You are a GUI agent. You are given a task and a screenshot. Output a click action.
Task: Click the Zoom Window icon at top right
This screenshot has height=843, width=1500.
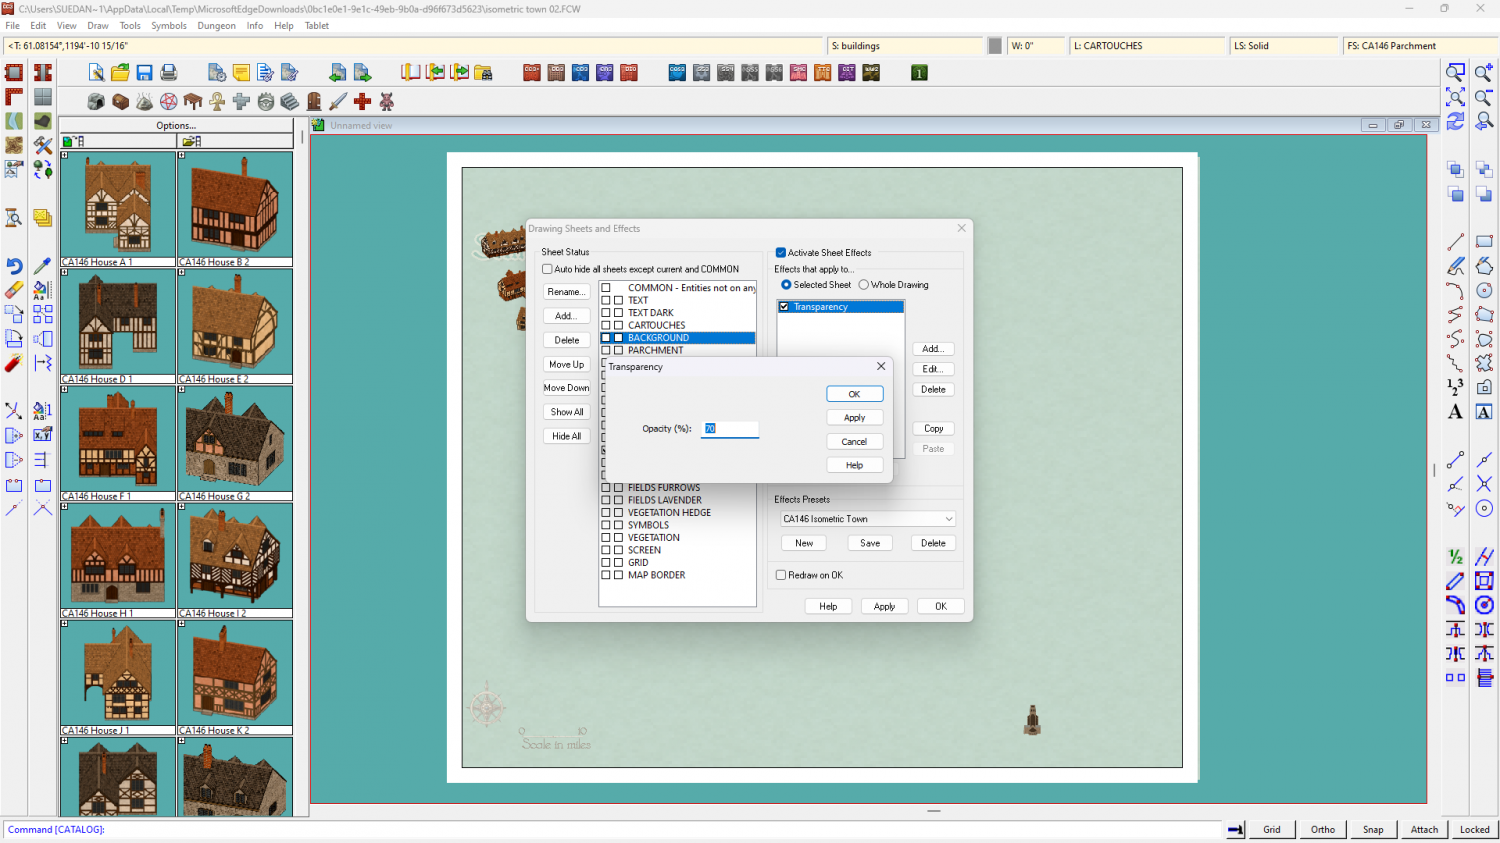[1456, 72]
